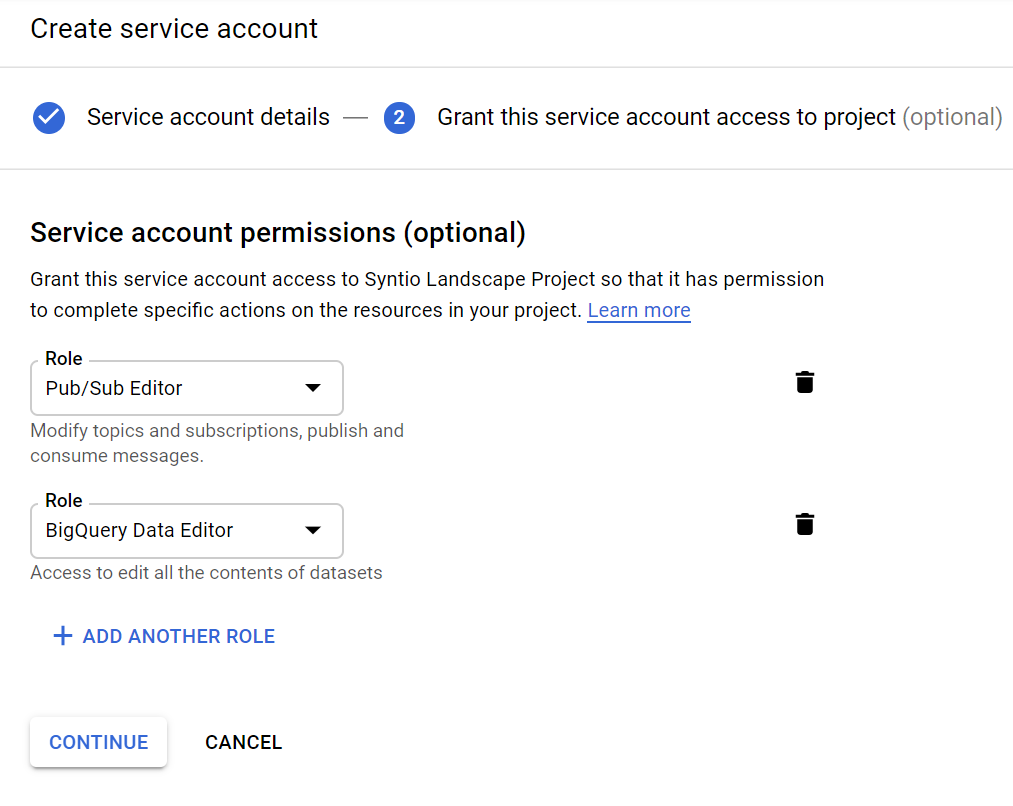1013x806 pixels.
Task: Click Service account permissions (optional) heading
Action: click(x=278, y=233)
